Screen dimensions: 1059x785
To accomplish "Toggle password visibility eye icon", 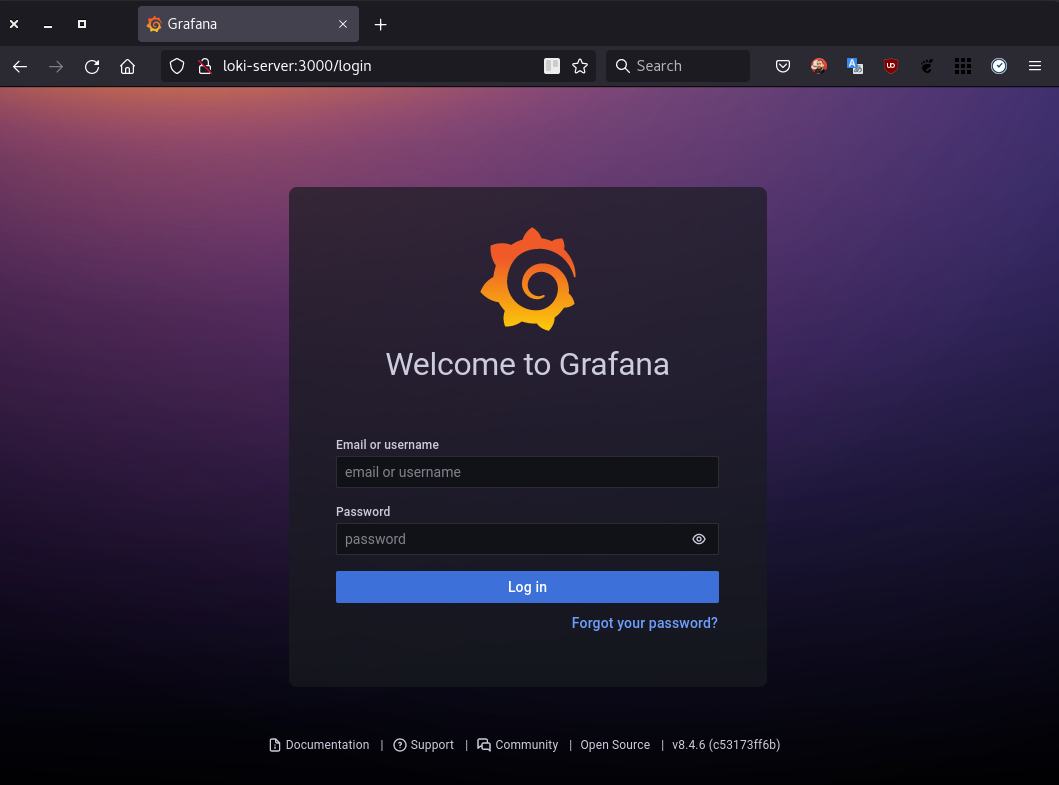I will pos(699,539).
